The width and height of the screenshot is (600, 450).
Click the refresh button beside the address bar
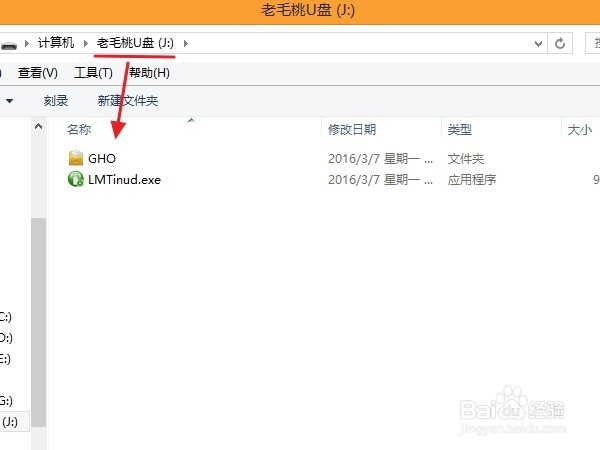click(560, 43)
